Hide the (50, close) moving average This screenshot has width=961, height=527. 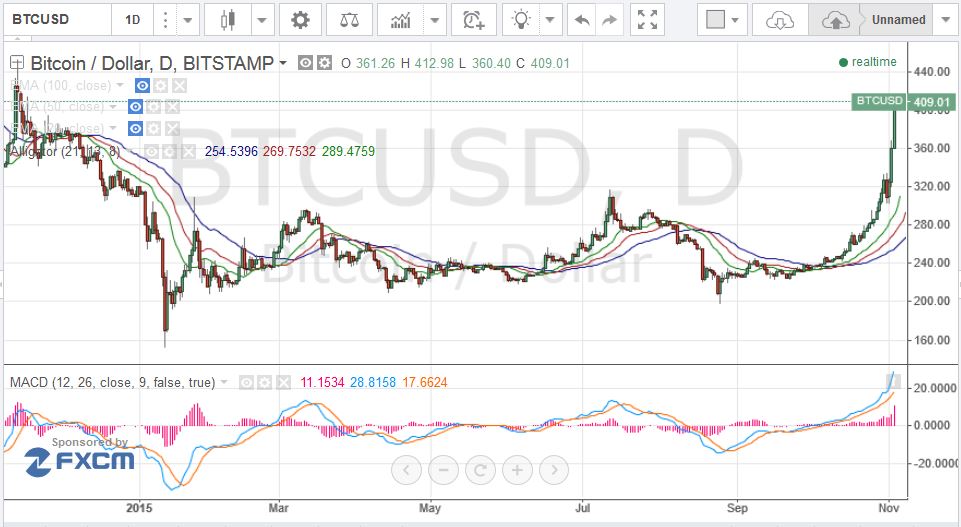click(135, 107)
